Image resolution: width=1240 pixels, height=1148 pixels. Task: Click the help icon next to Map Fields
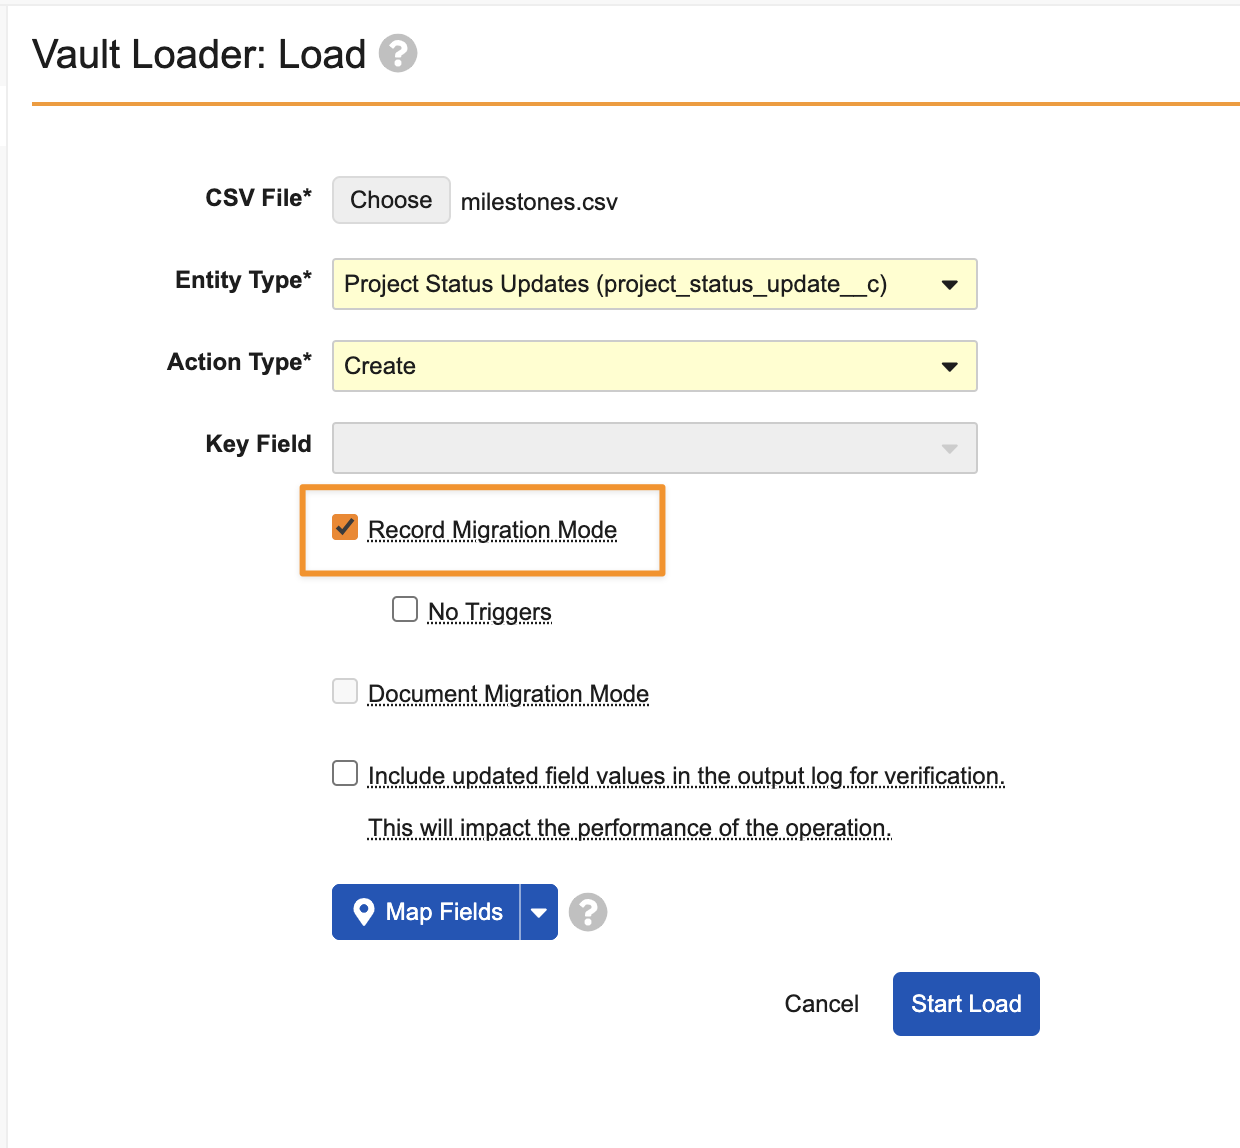[588, 912]
